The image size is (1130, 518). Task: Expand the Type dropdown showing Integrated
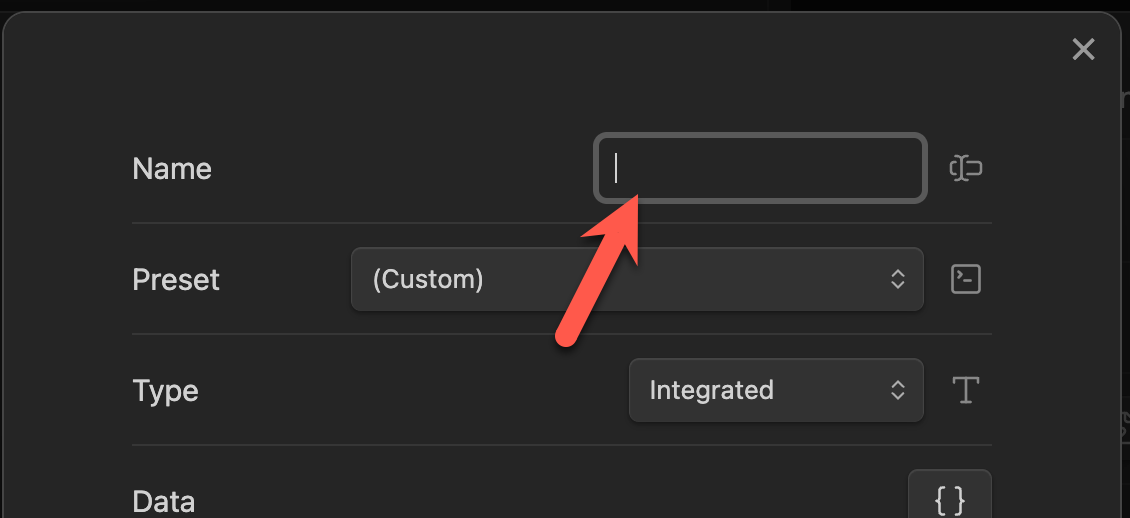775,390
